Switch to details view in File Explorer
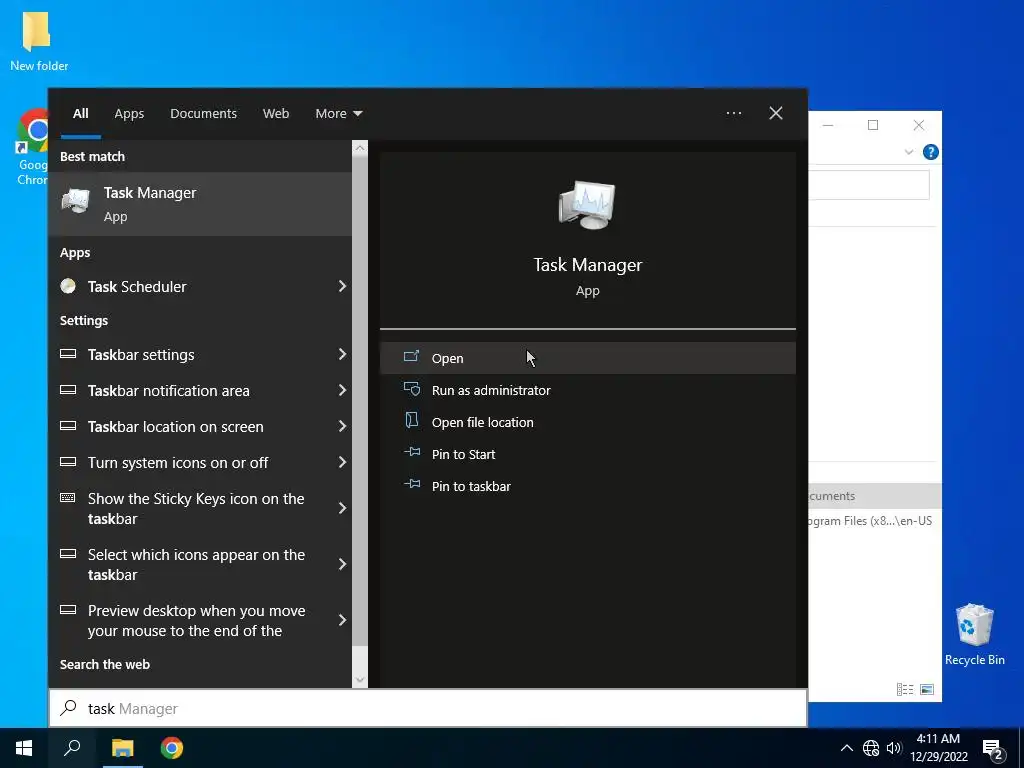This screenshot has width=1024, height=768. tap(904, 690)
